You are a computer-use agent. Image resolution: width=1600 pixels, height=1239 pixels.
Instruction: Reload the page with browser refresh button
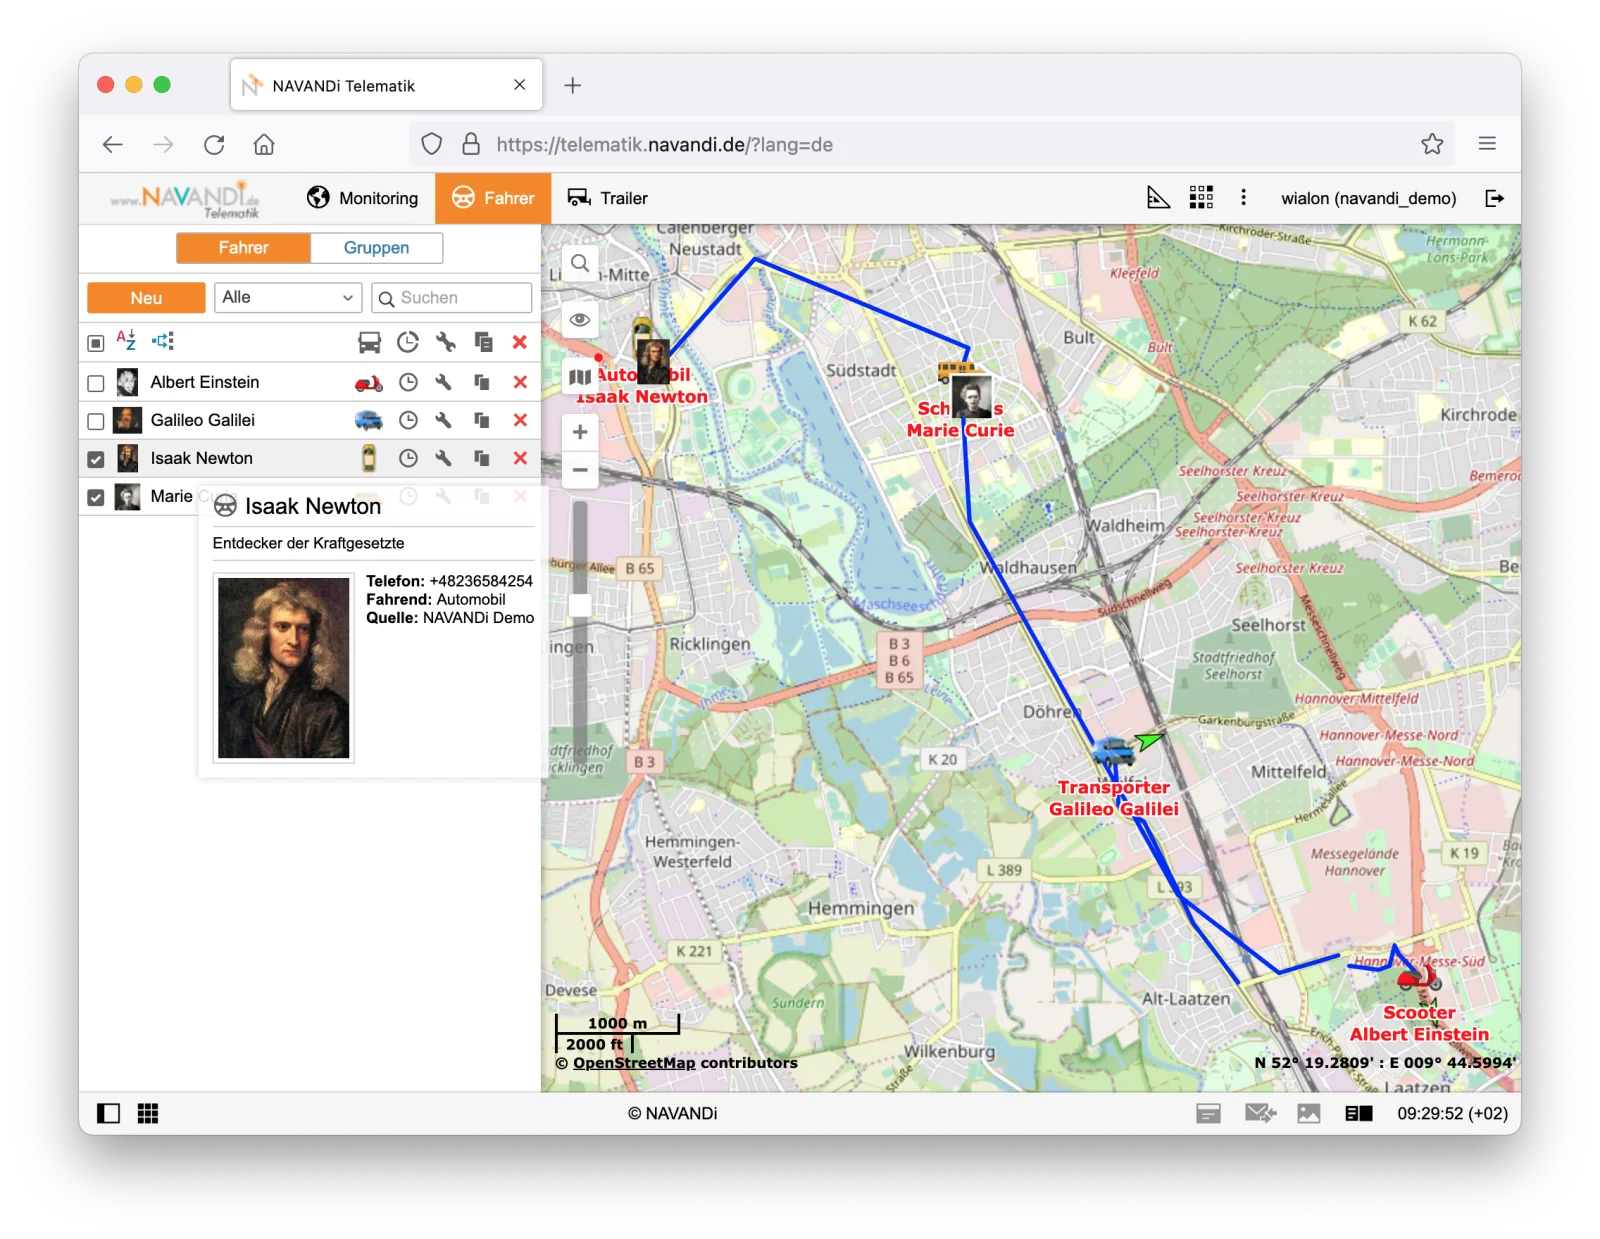(214, 145)
